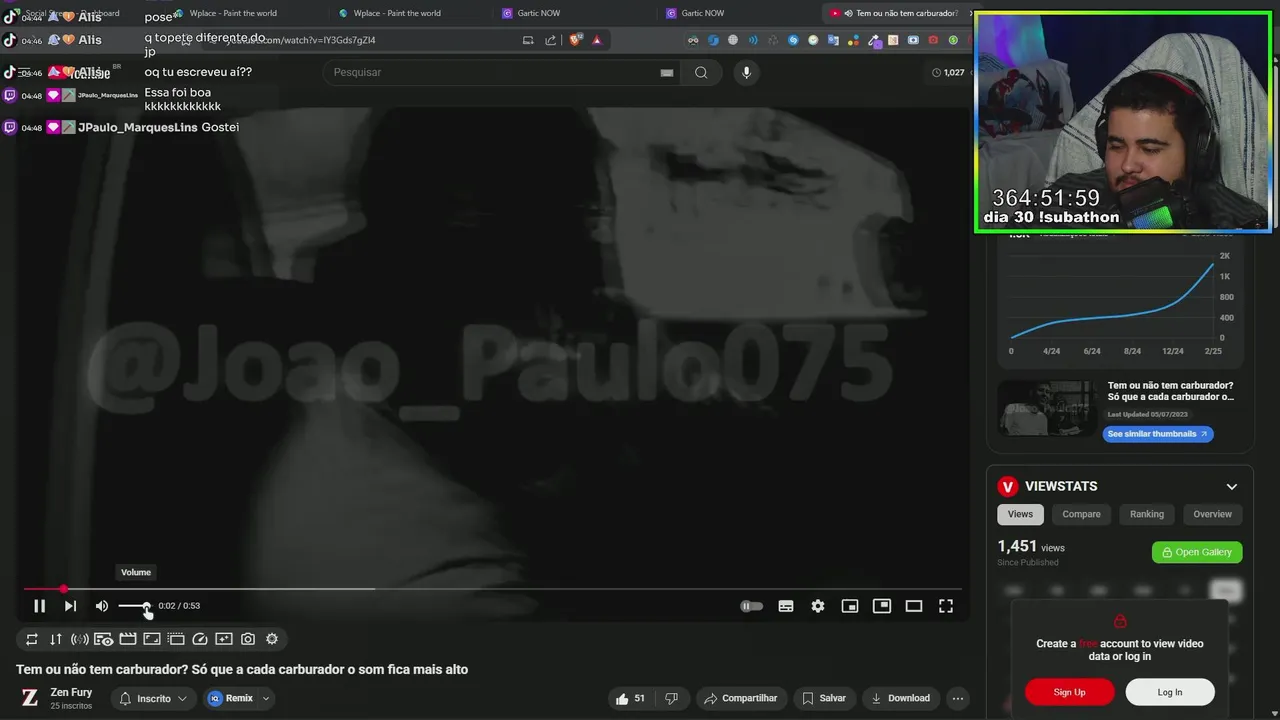Take a screenshot with the camera icon
This screenshot has width=1280, height=720.
click(248, 639)
